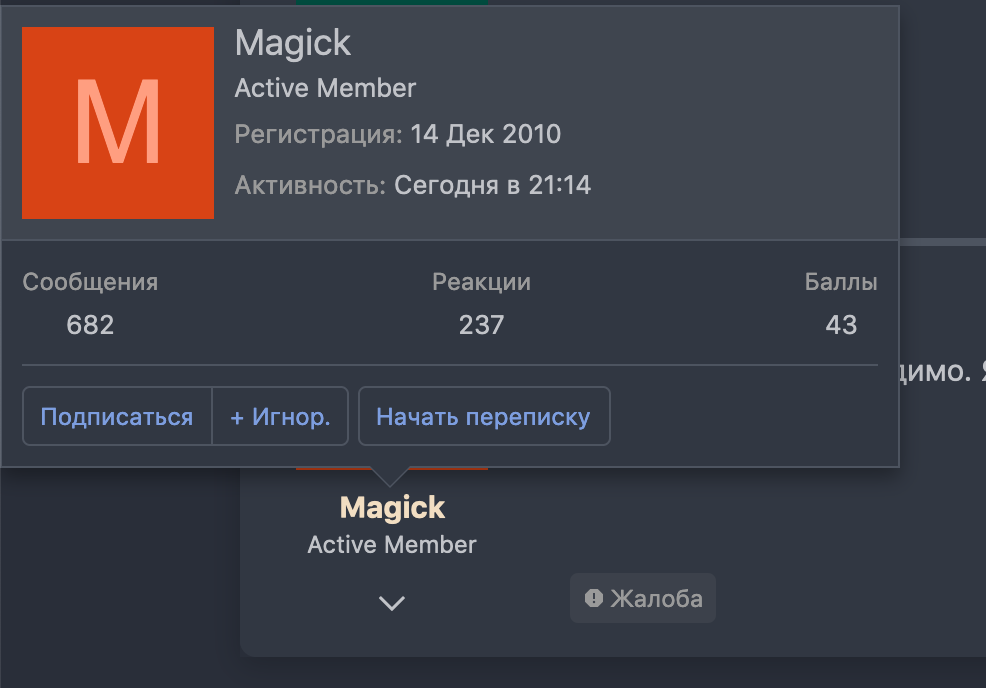This screenshot has width=986, height=688.
Task: Click the last activity time Сегодня в 21:14
Action: pos(492,185)
